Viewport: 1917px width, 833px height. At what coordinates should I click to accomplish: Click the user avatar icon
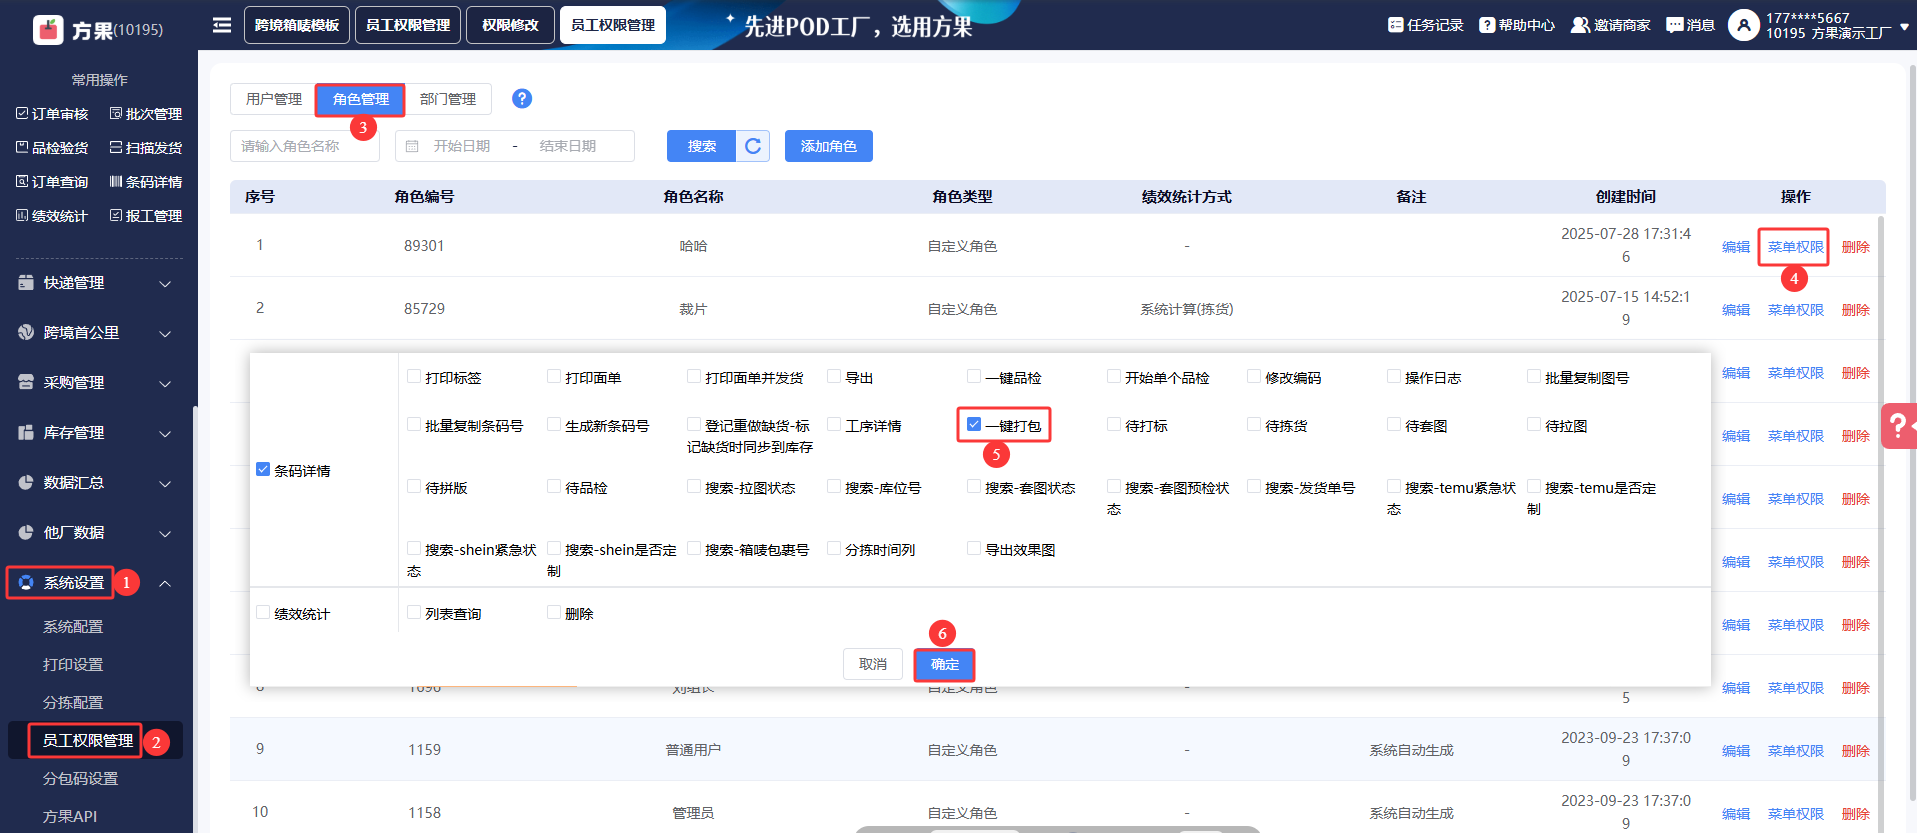(x=1743, y=25)
